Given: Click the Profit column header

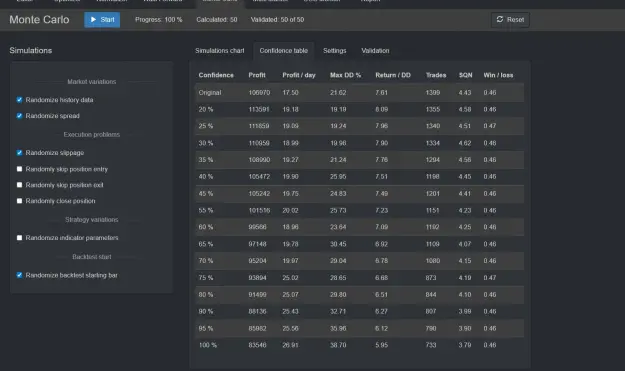Looking at the screenshot, I should tap(257, 75).
